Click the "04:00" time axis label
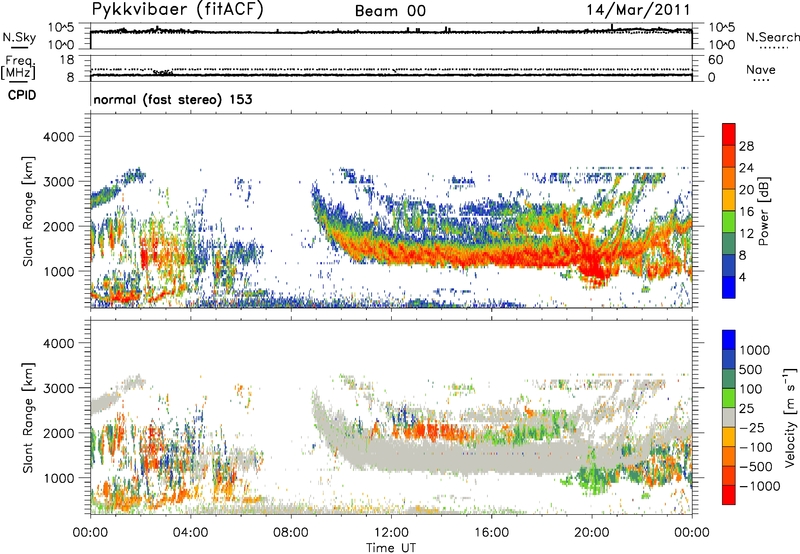The image size is (800, 554). 190,533
